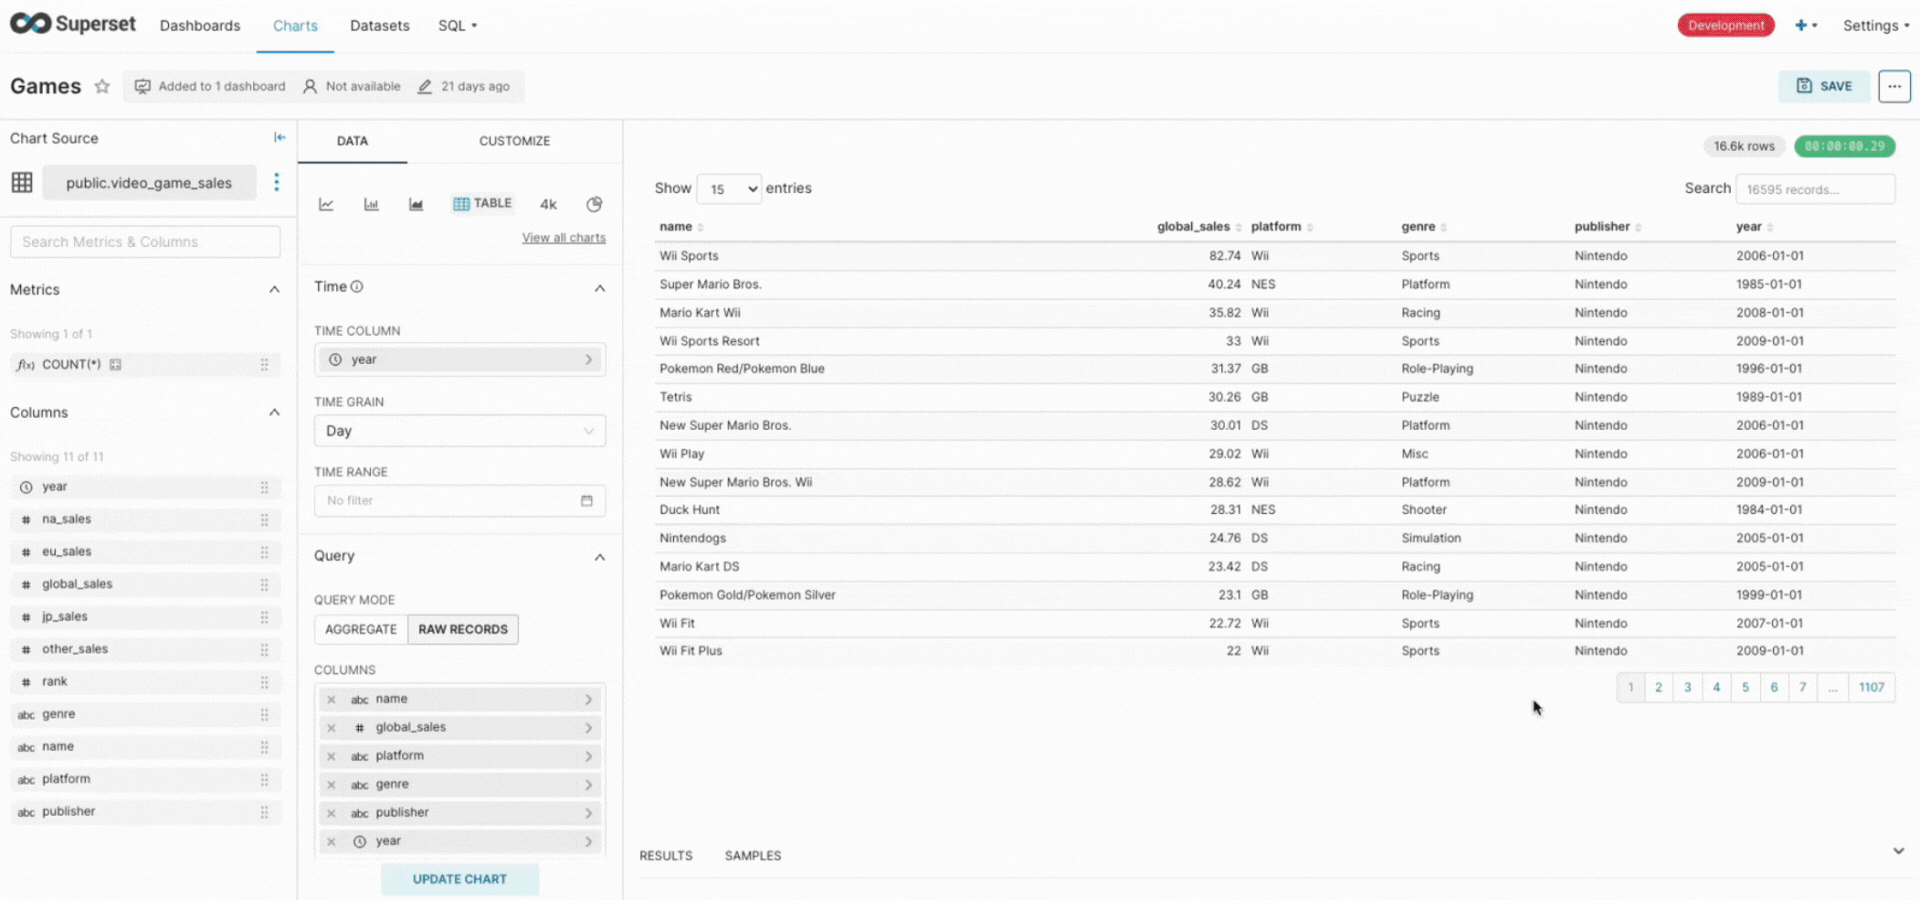Image resolution: width=1920 pixels, height=900 pixels.
Task: Remove the genre column from query
Action: point(331,785)
